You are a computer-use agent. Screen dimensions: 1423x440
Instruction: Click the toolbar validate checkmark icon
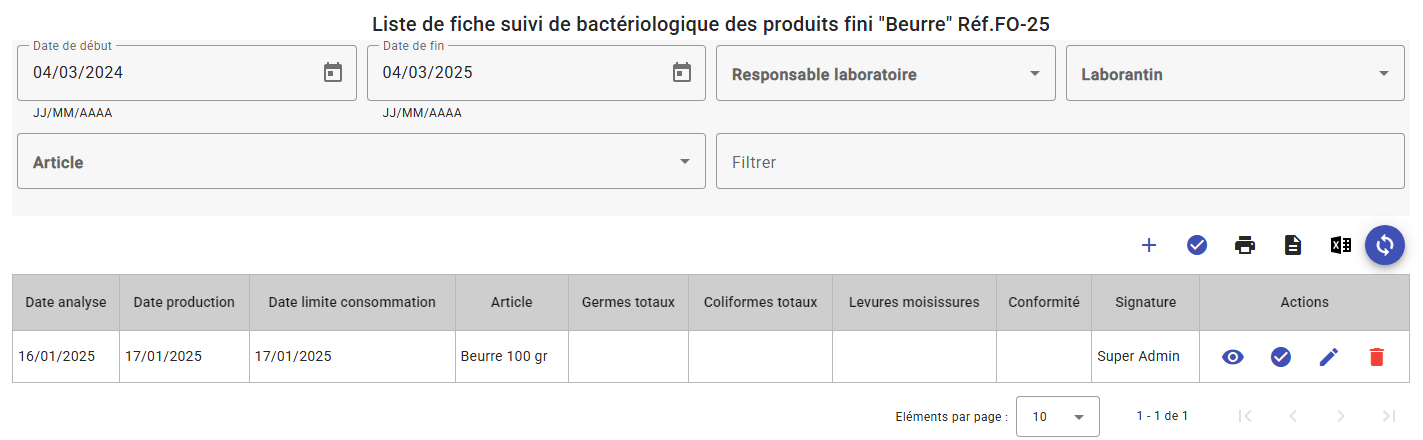coord(1197,245)
